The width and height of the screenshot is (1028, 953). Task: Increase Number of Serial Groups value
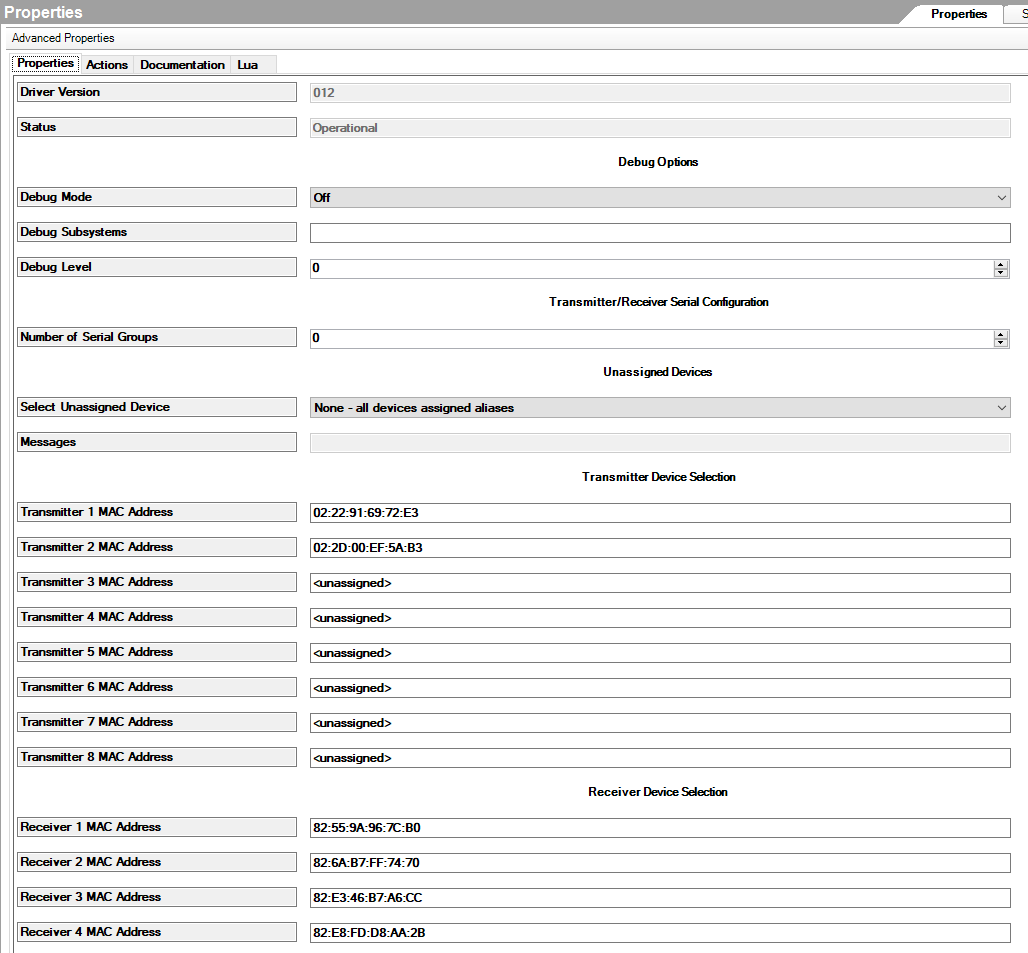(1000, 334)
